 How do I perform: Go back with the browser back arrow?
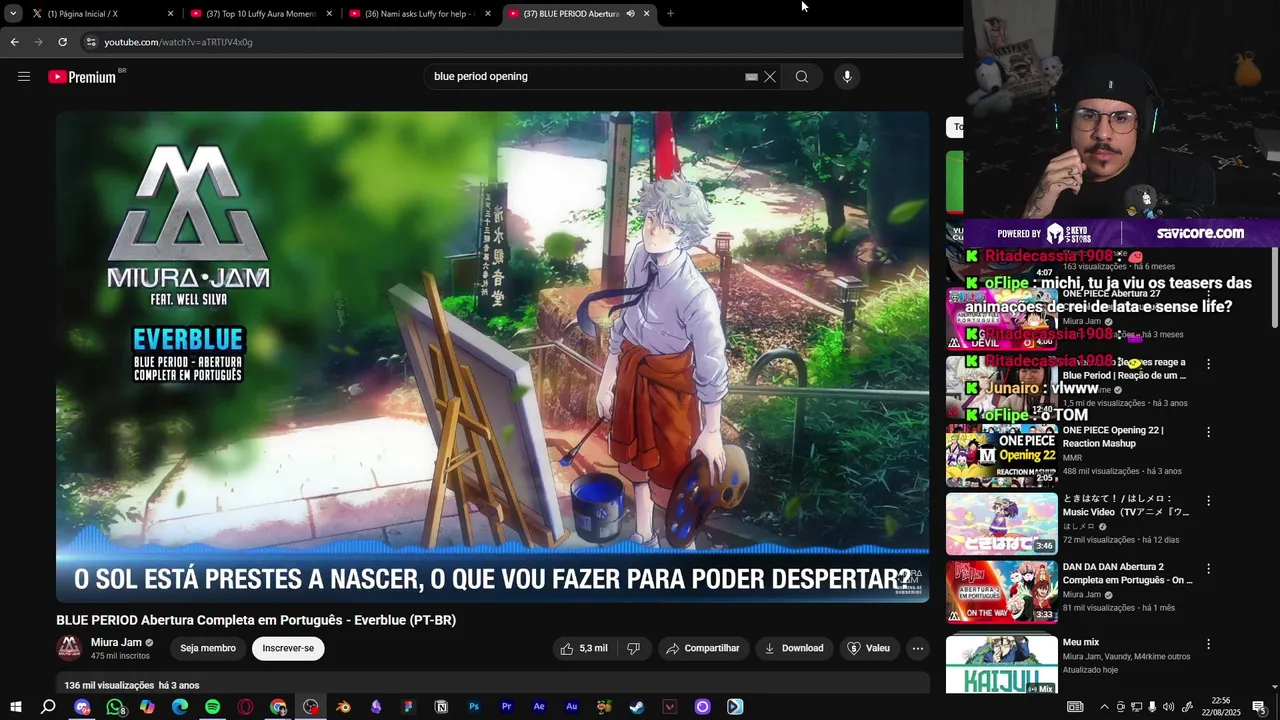tap(14, 42)
